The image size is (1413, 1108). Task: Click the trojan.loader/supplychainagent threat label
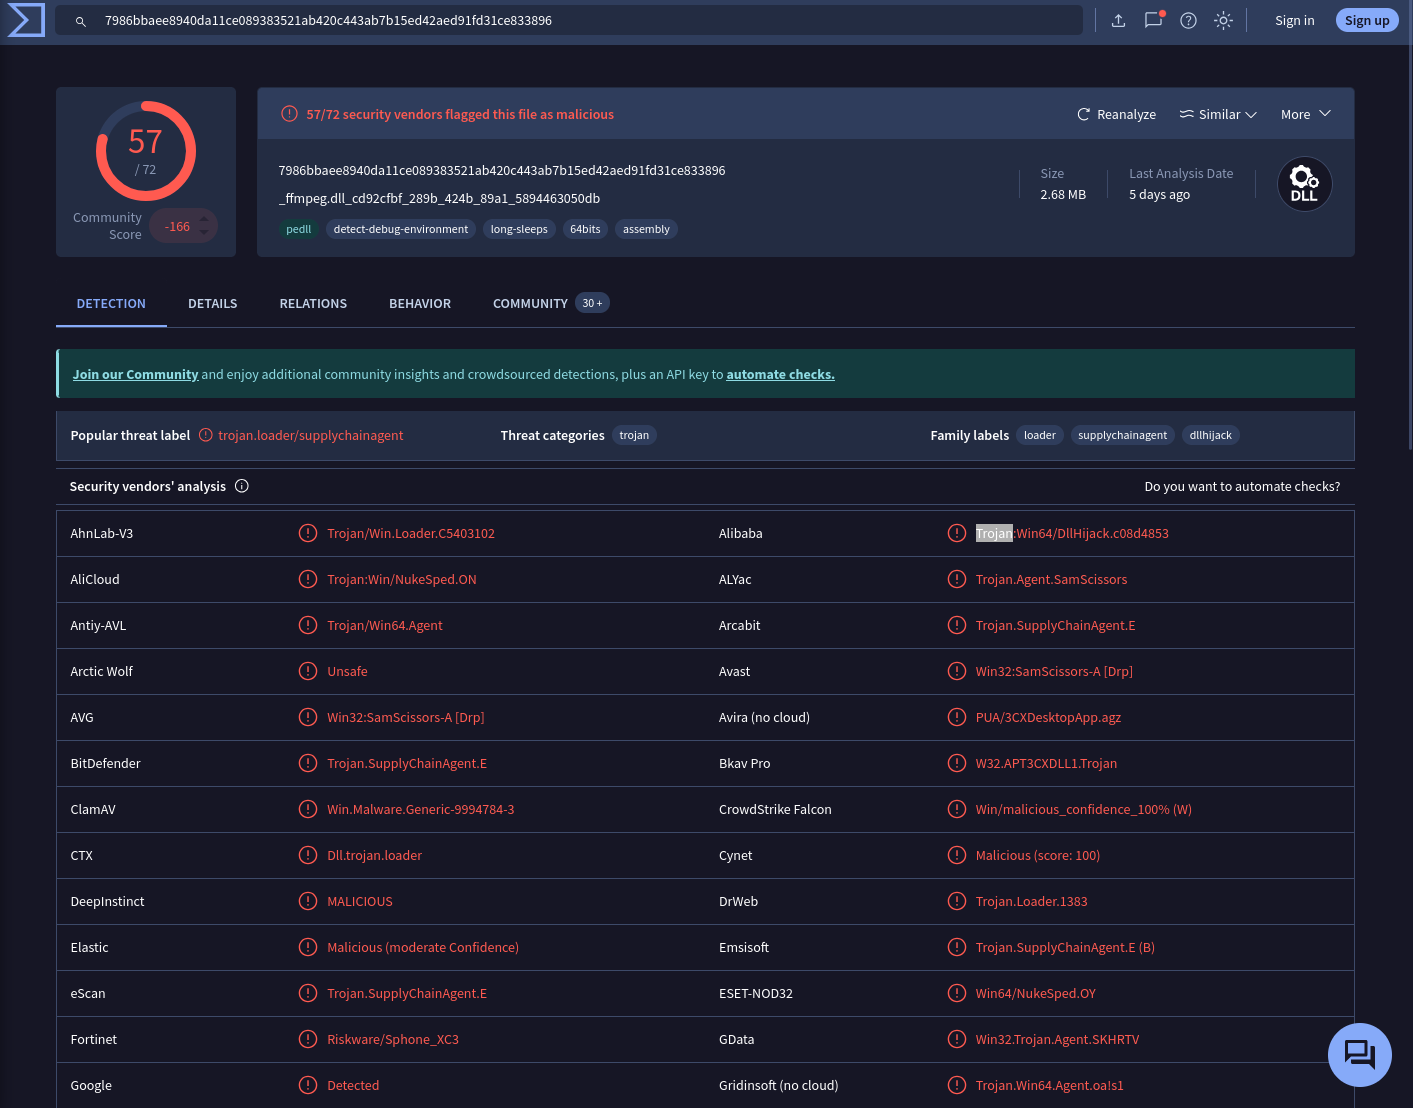[x=311, y=435]
